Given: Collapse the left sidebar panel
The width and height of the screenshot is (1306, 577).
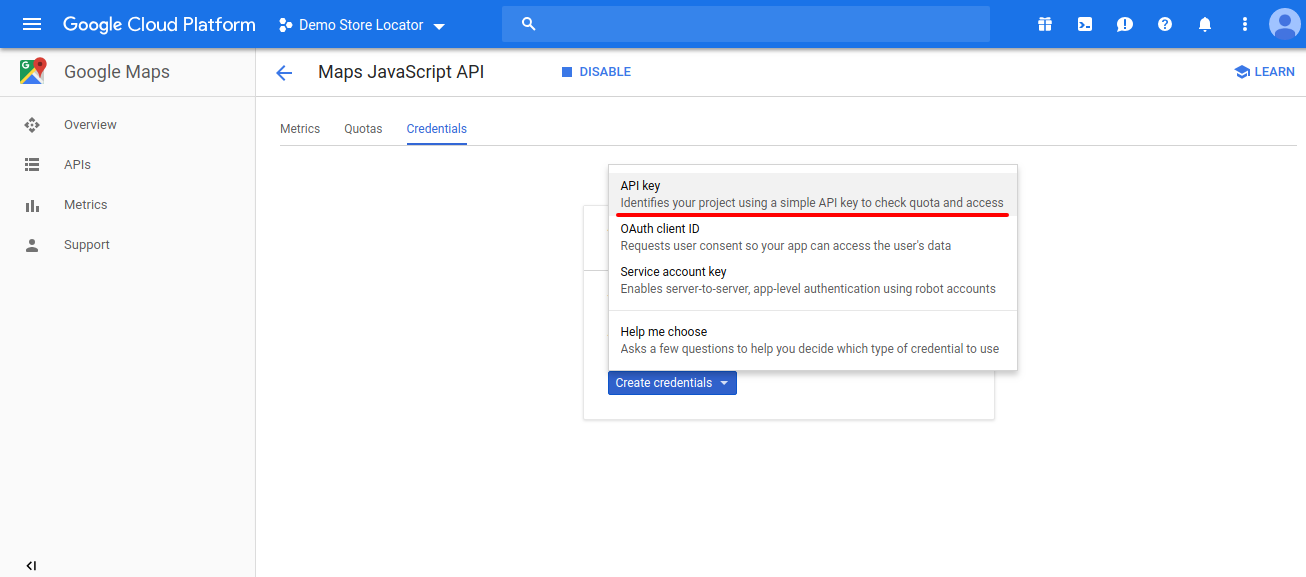Looking at the screenshot, I should pyautogui.click(x=31, y=565).
